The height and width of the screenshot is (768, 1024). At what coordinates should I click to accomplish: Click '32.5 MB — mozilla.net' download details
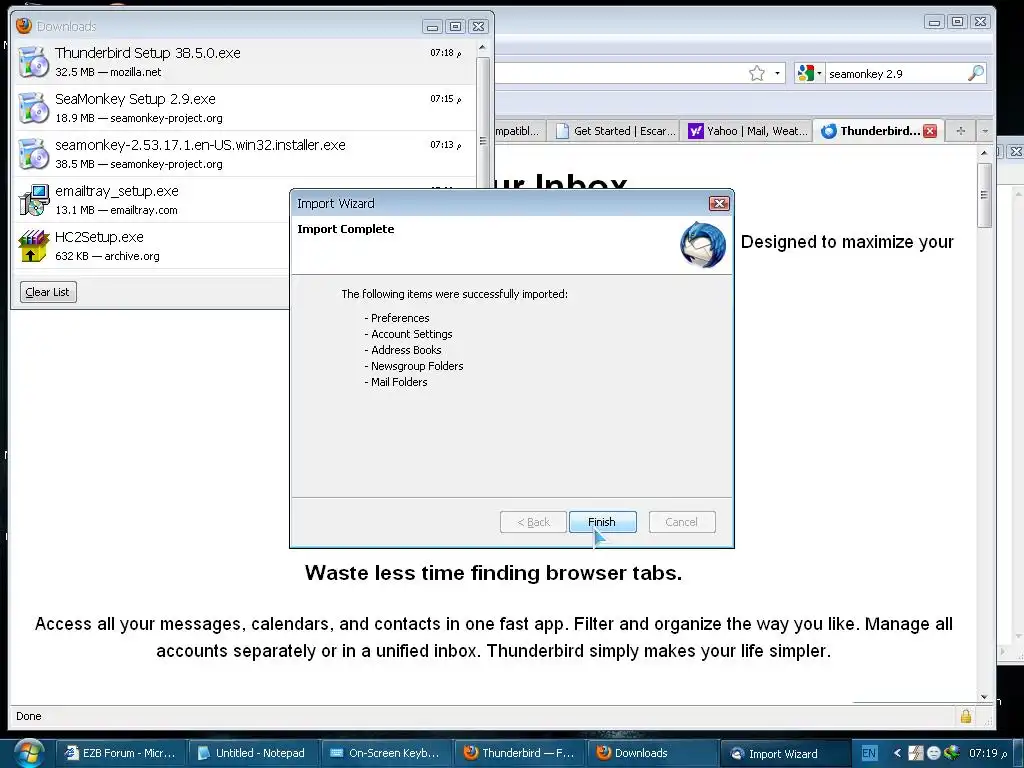click(x=108, y=72)
